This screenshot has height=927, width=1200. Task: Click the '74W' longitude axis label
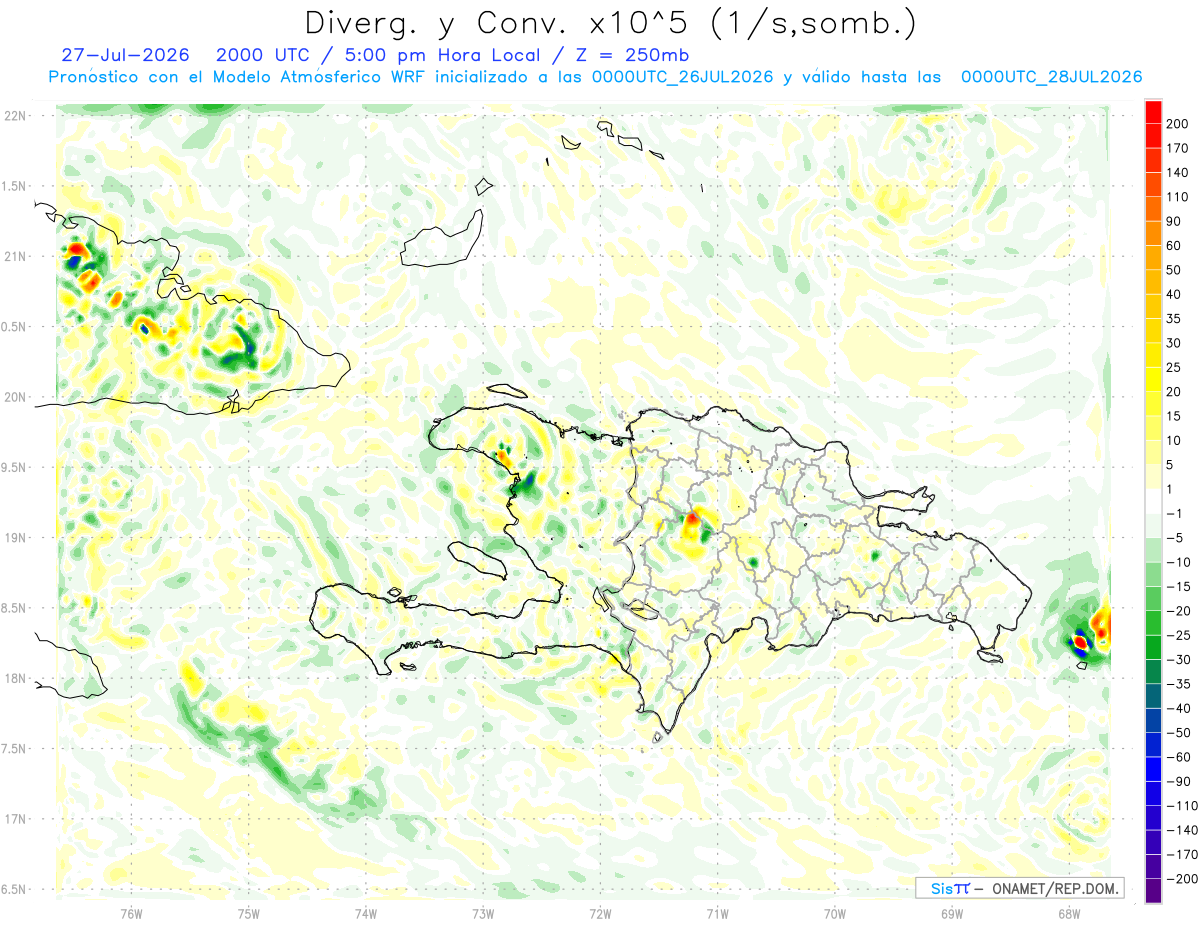tap(366, 913)
